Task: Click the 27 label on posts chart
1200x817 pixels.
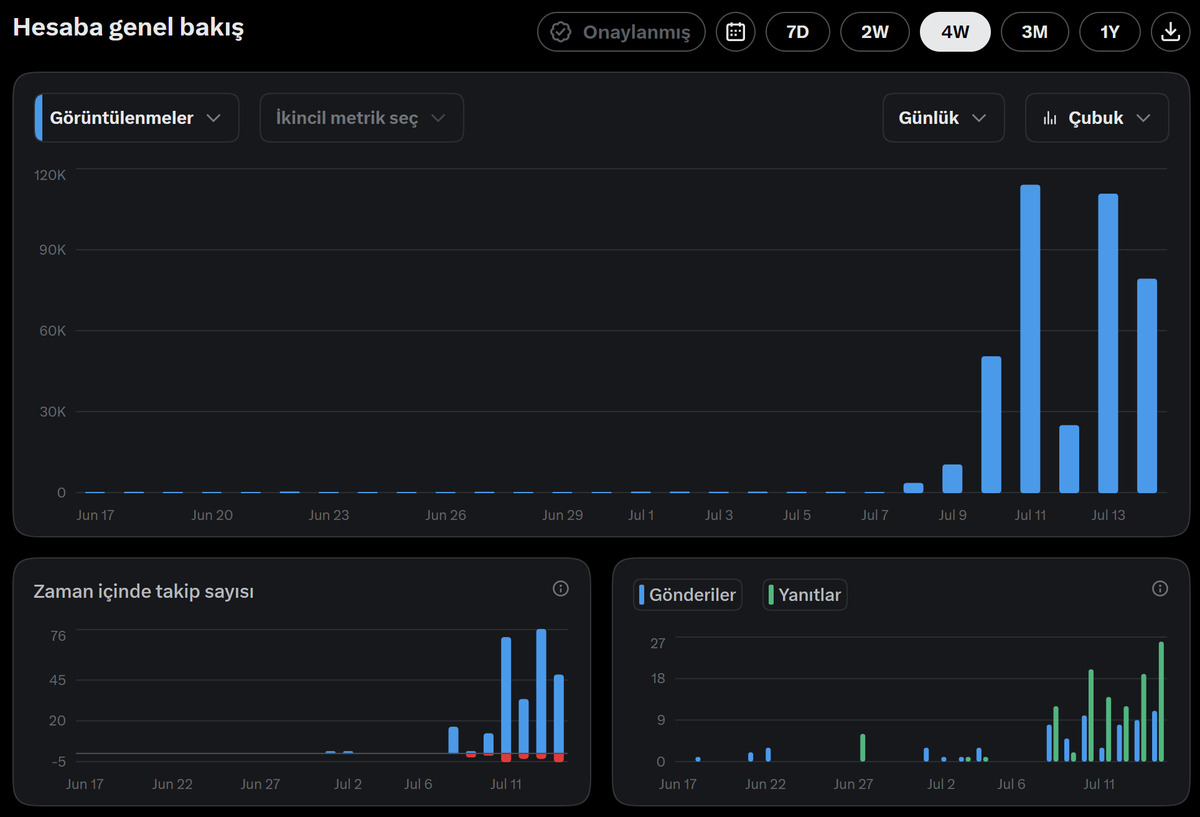Action: 657,643
